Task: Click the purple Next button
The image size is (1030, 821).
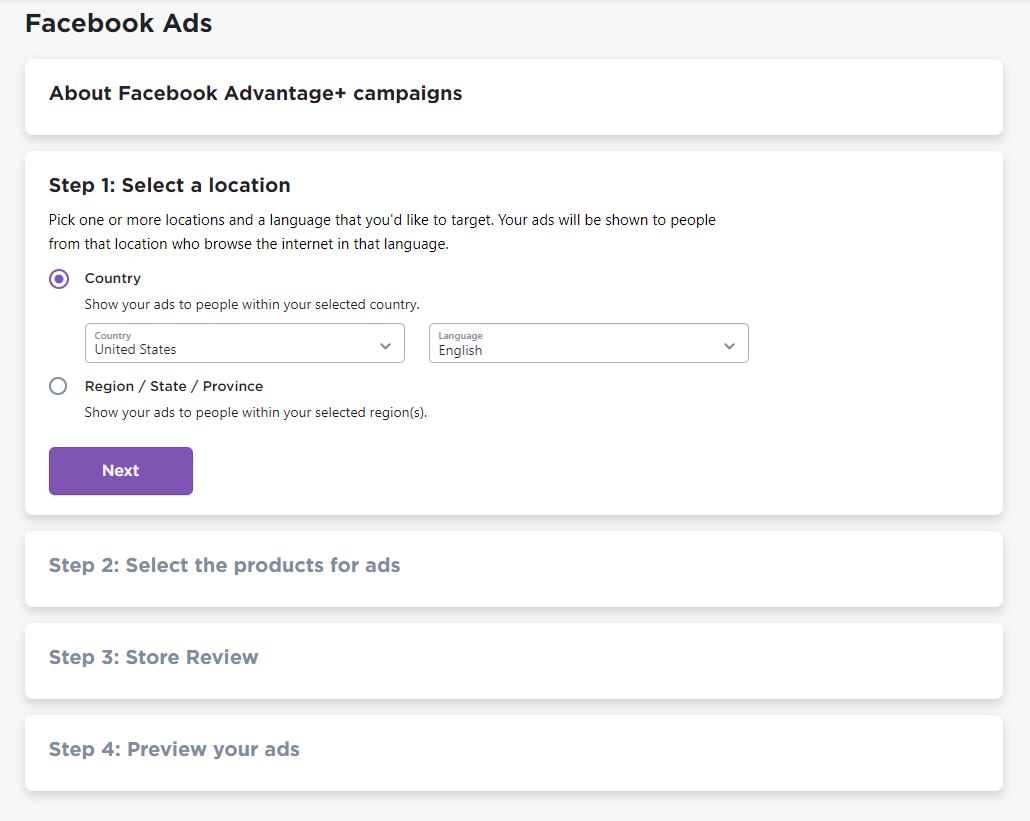Action: [121, 471]
